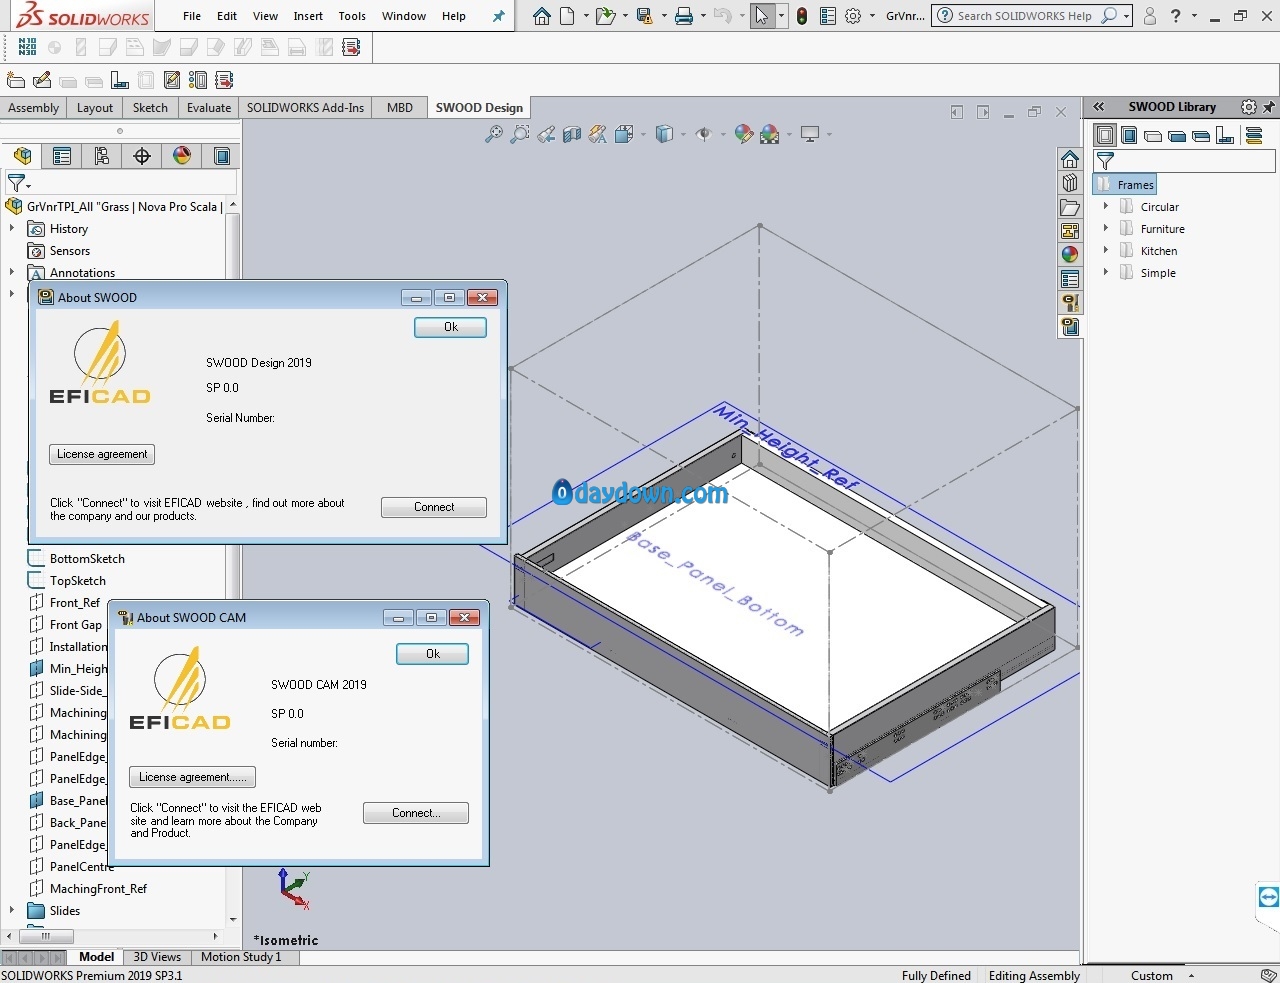1280x983 pixels.
Task: Pin the SWOOD Library pane
Action: coord(1269,107)
